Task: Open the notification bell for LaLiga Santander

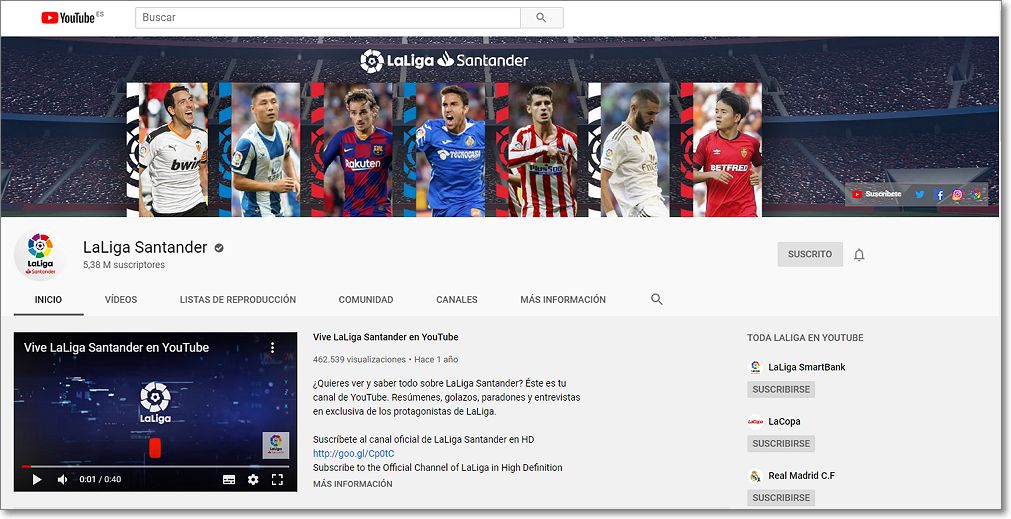Action: [x=859, y=255]
